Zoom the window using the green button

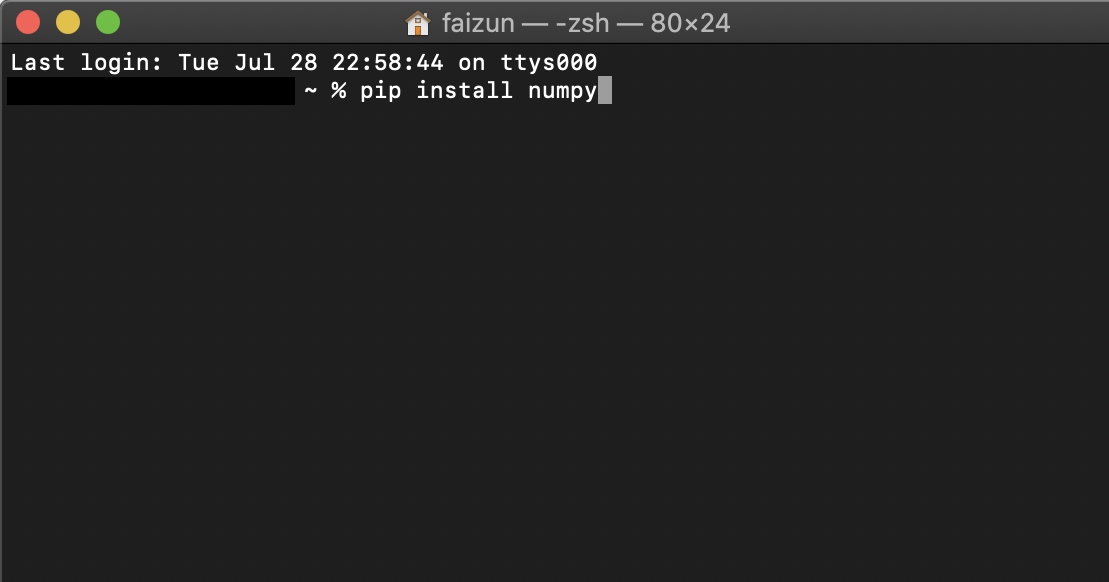(x=108, y=22)
